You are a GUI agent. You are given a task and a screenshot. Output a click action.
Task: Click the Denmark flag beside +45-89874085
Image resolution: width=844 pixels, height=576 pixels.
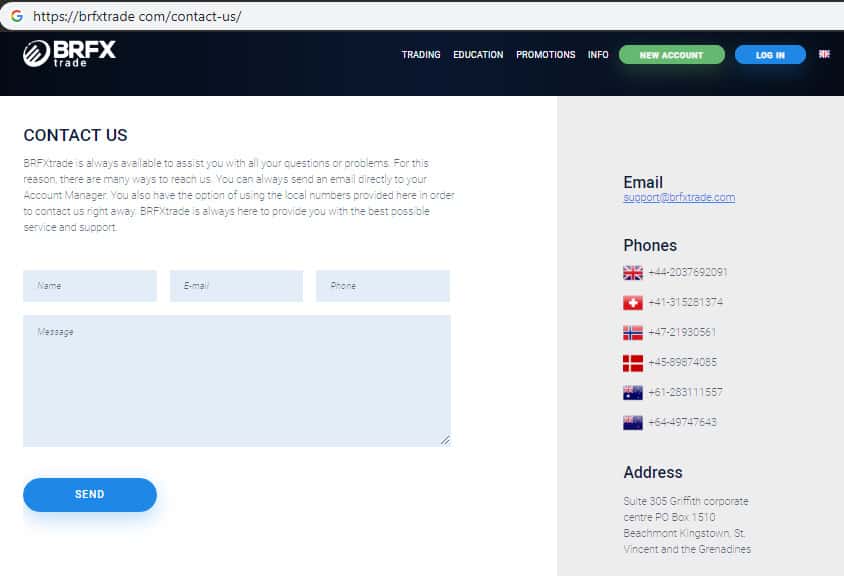pos(632,363)
